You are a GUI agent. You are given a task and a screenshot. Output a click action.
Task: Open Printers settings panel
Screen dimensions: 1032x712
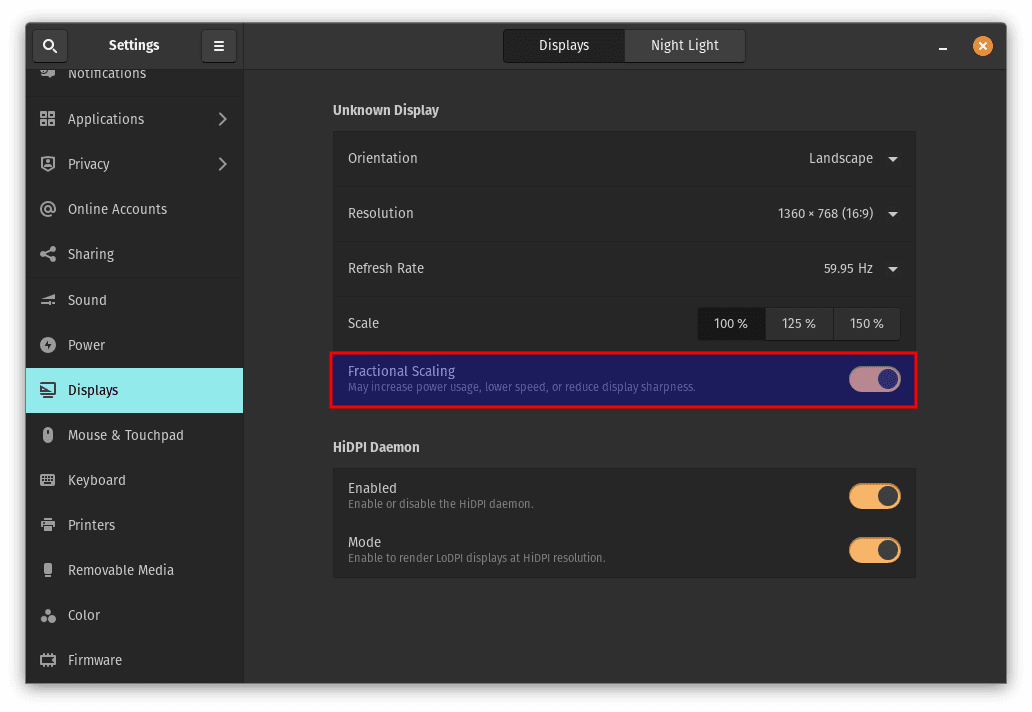click(134, 524)
